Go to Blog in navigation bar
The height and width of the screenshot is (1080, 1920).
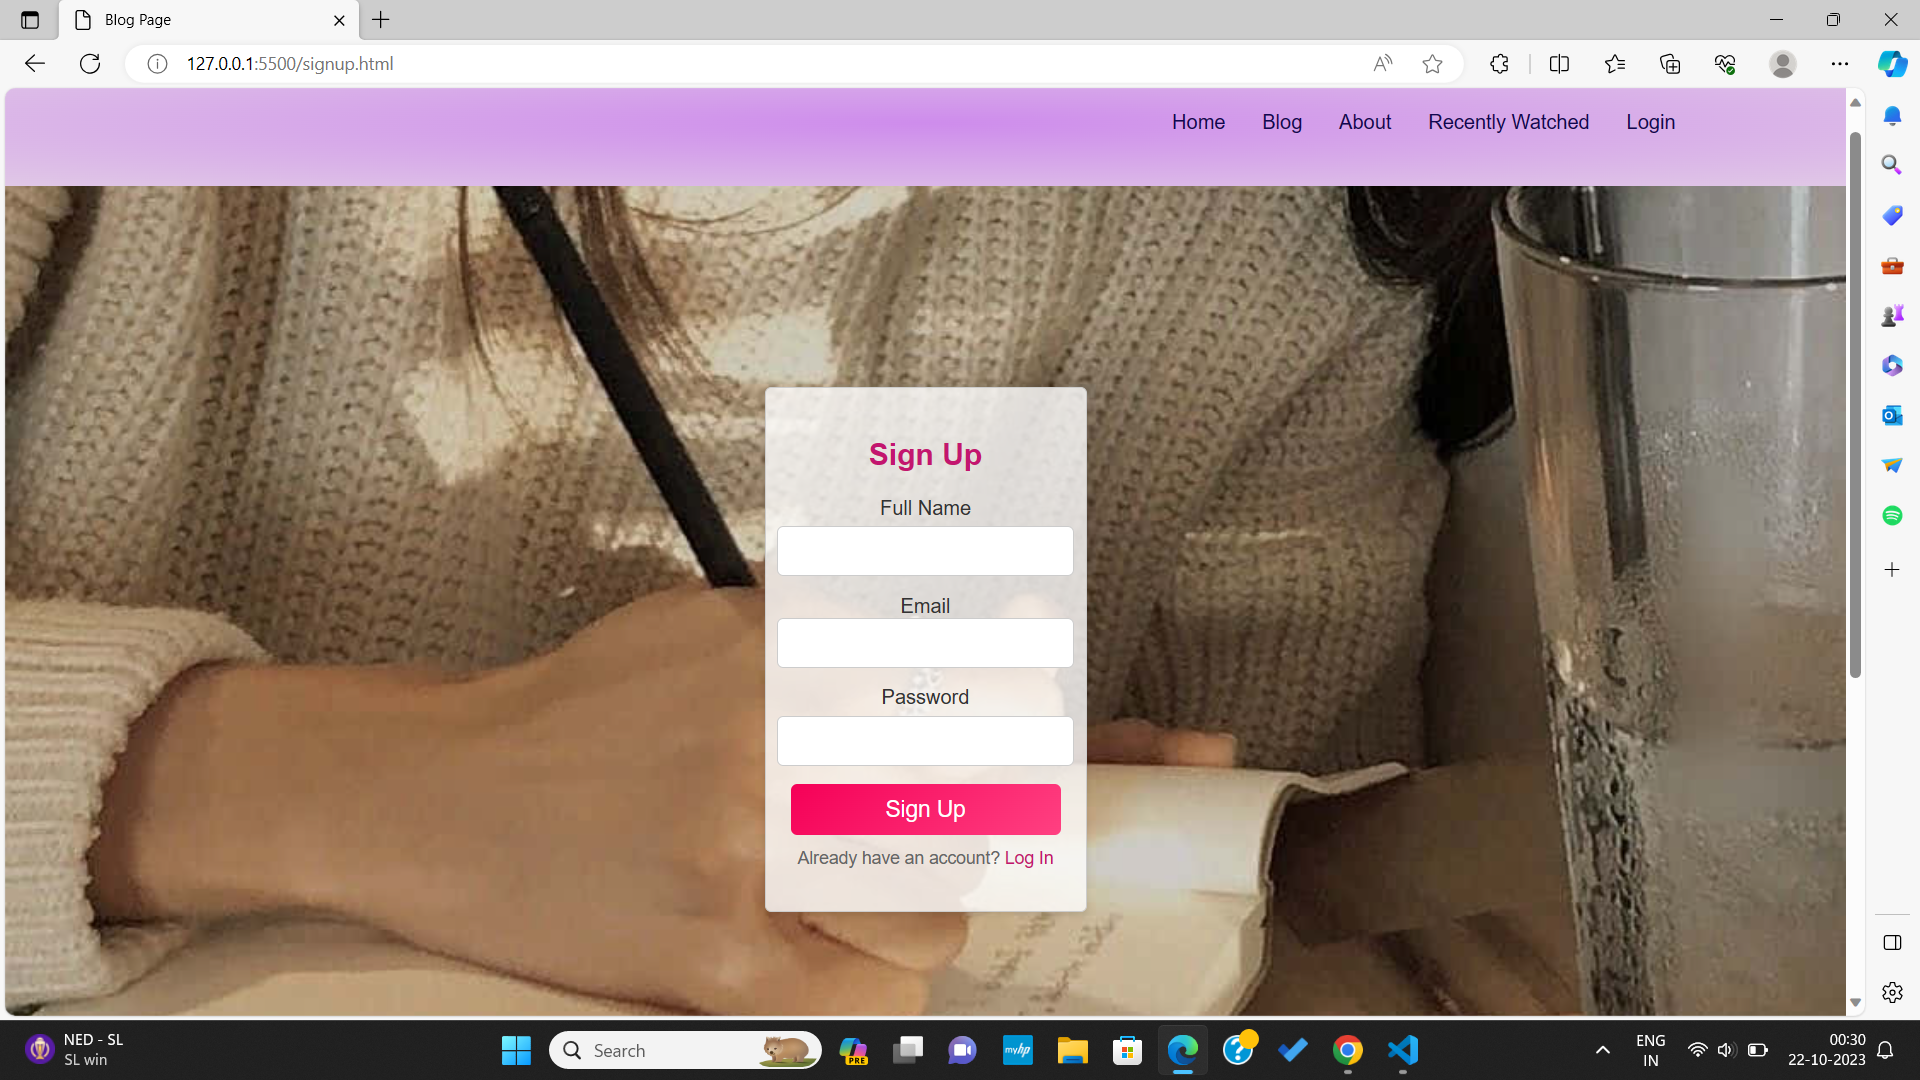(1281, 122)
